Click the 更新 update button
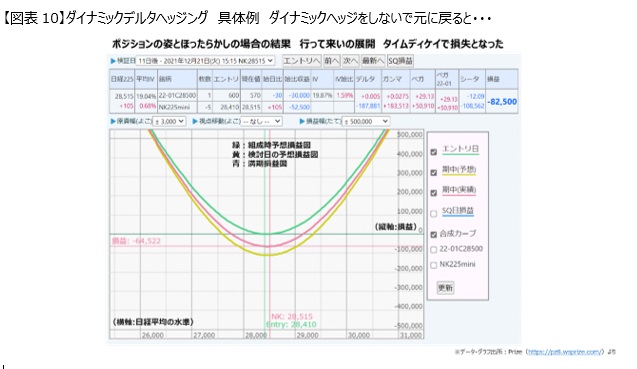This screenshot has height=369, width=637. [445, 288]
